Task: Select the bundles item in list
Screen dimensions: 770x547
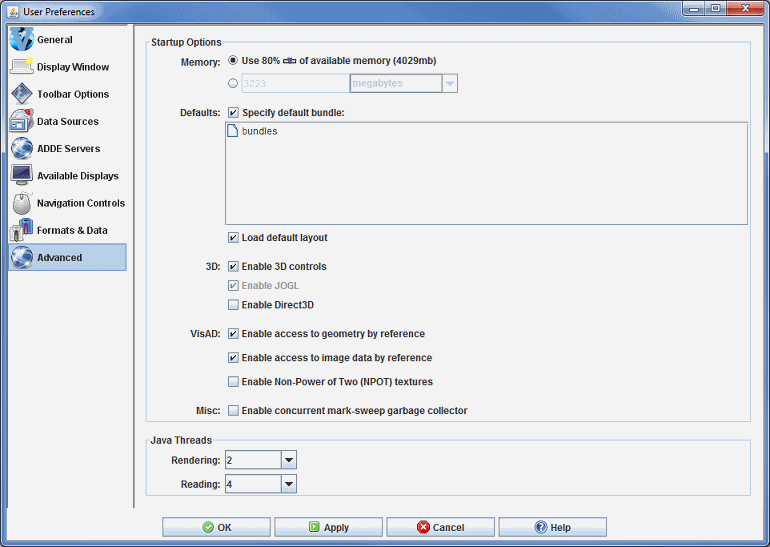Action: (259, 131)
